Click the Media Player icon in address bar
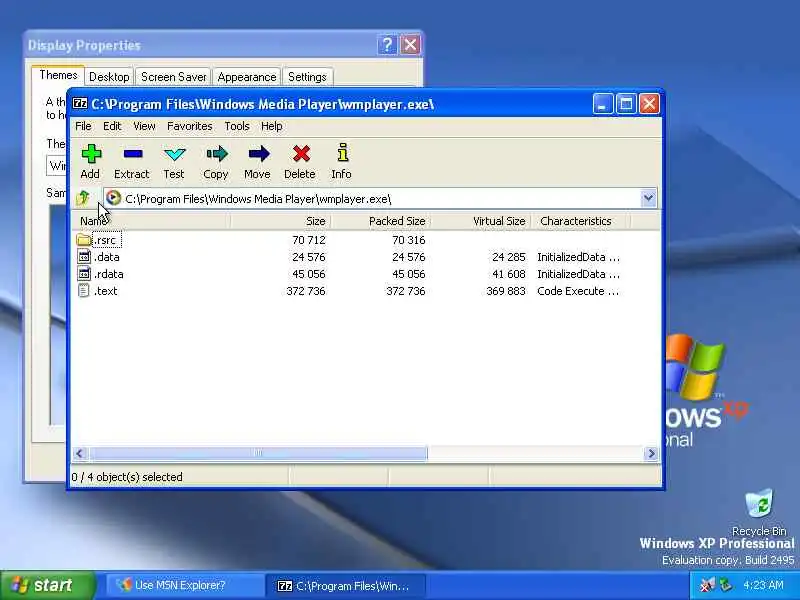Screen dimensions: 800x600 [113, 198]
